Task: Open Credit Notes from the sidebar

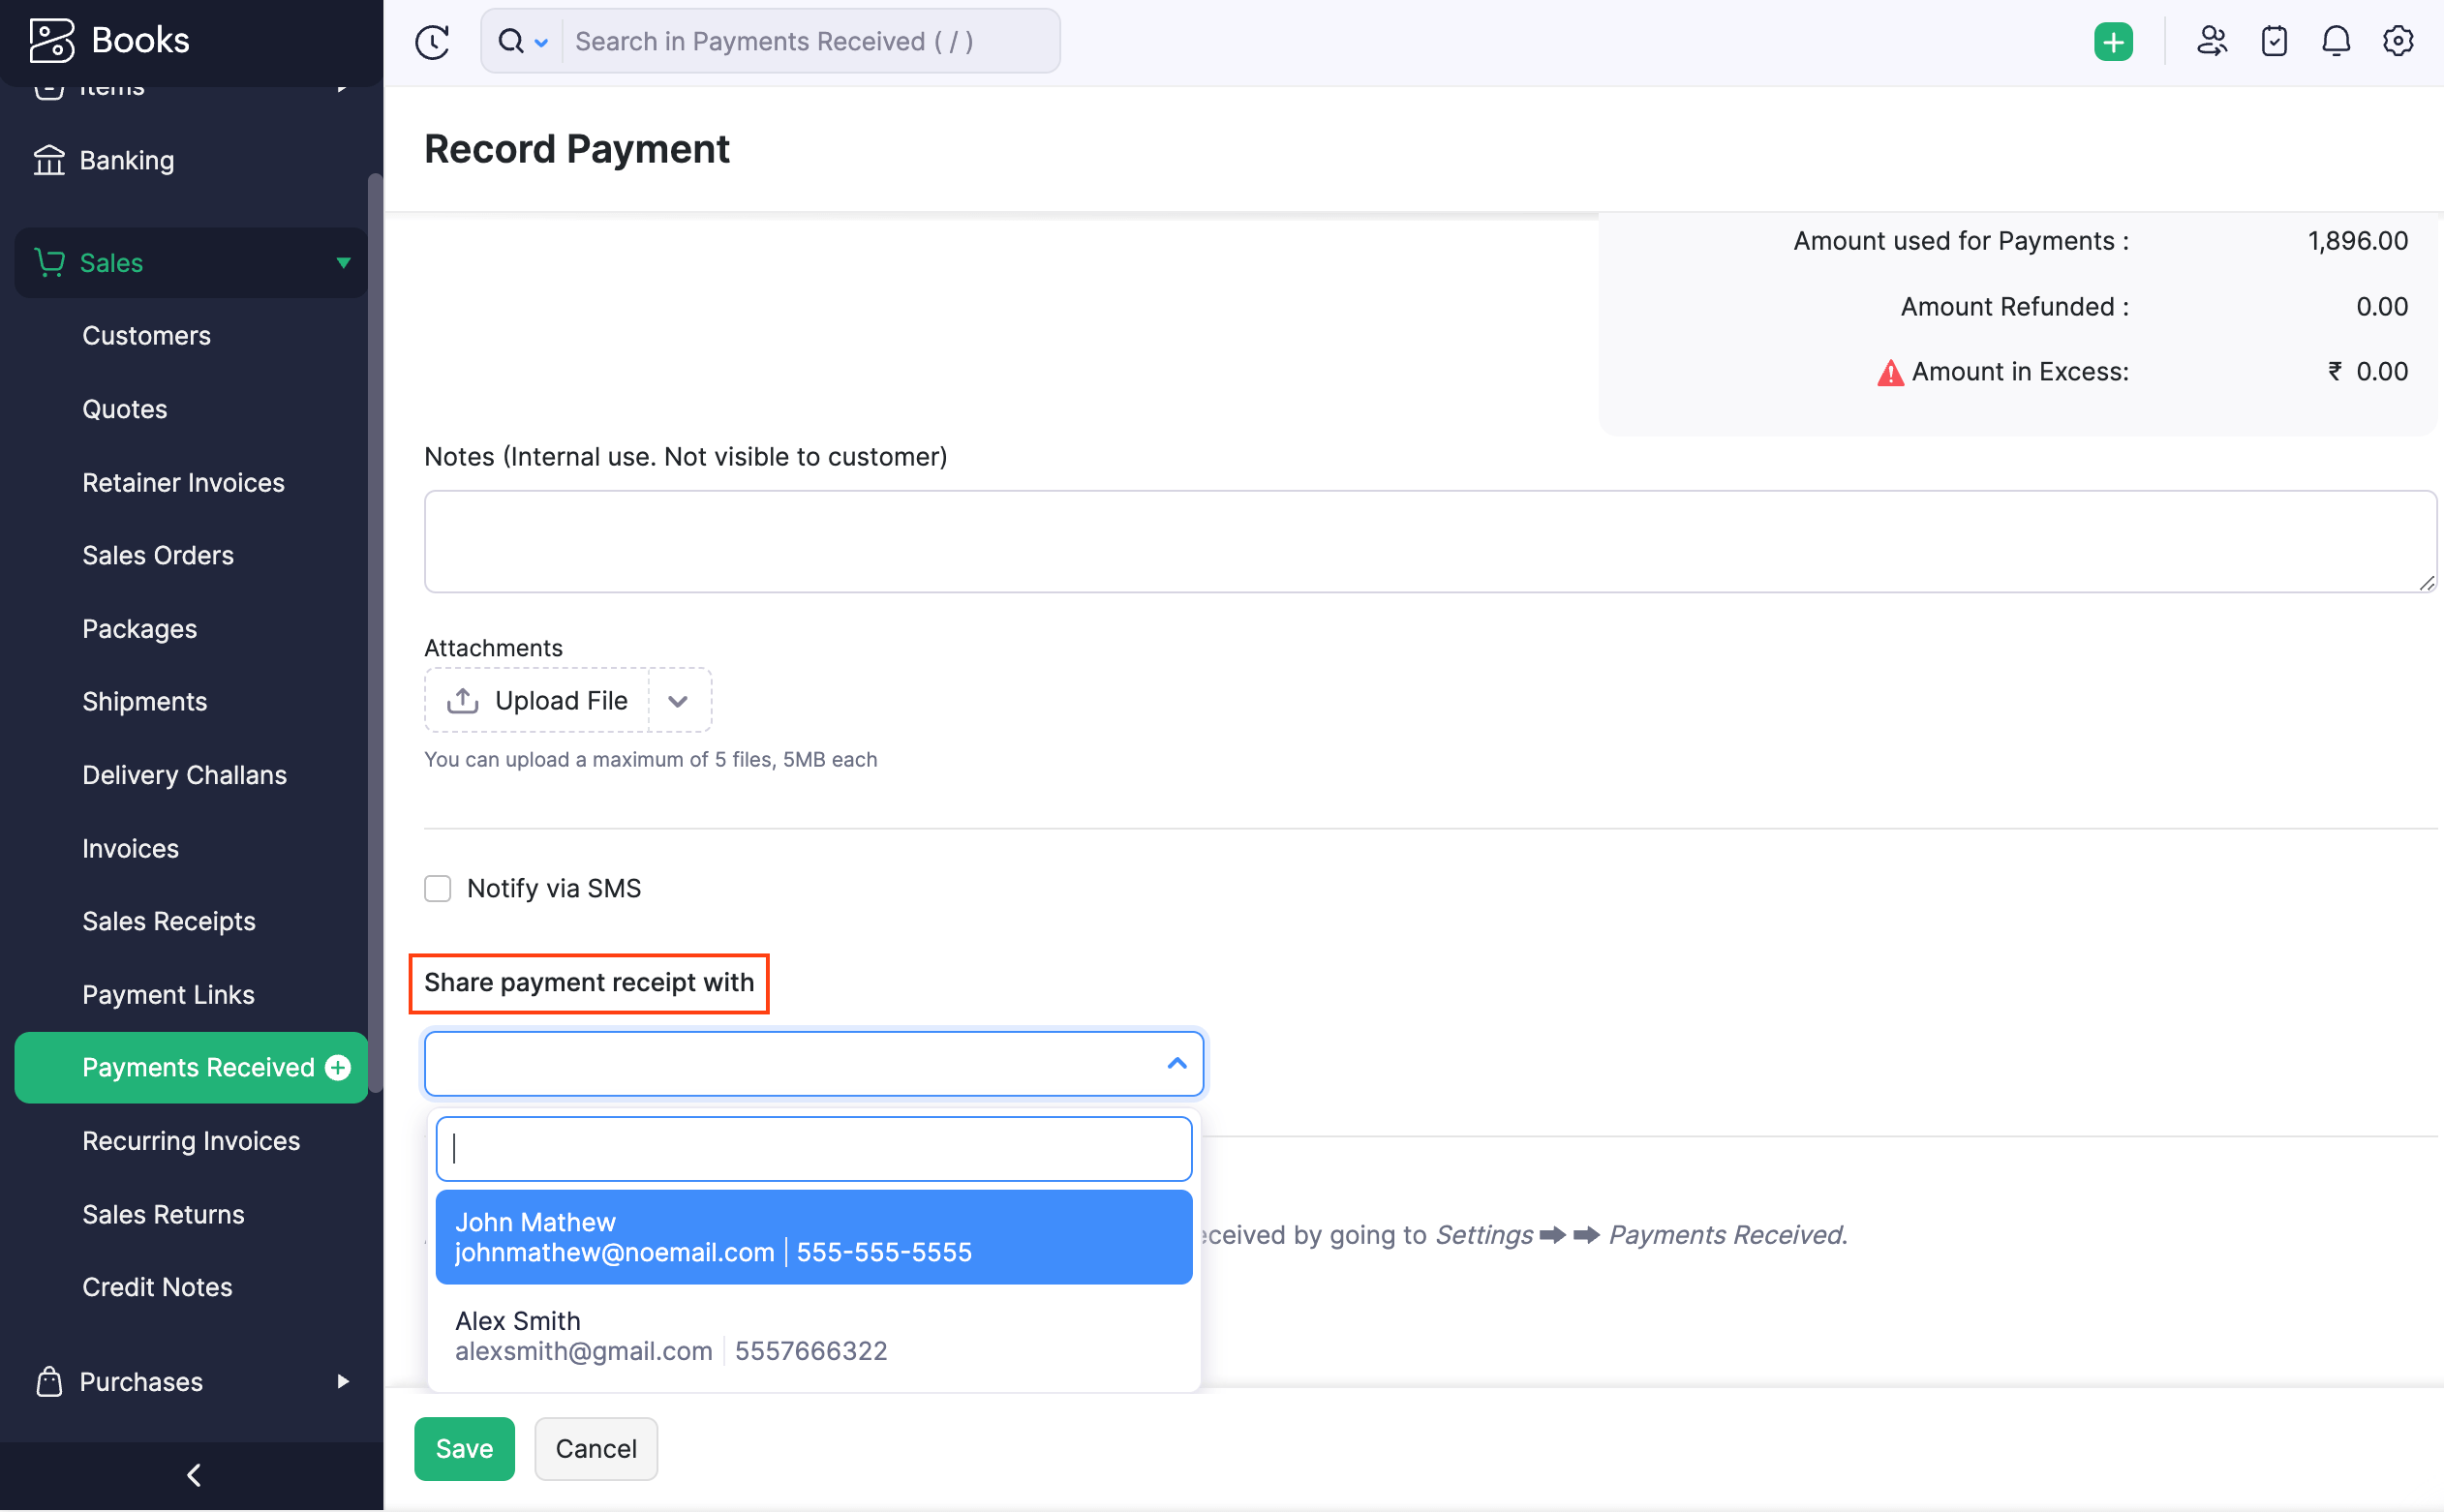Action: coord(157,1286)
